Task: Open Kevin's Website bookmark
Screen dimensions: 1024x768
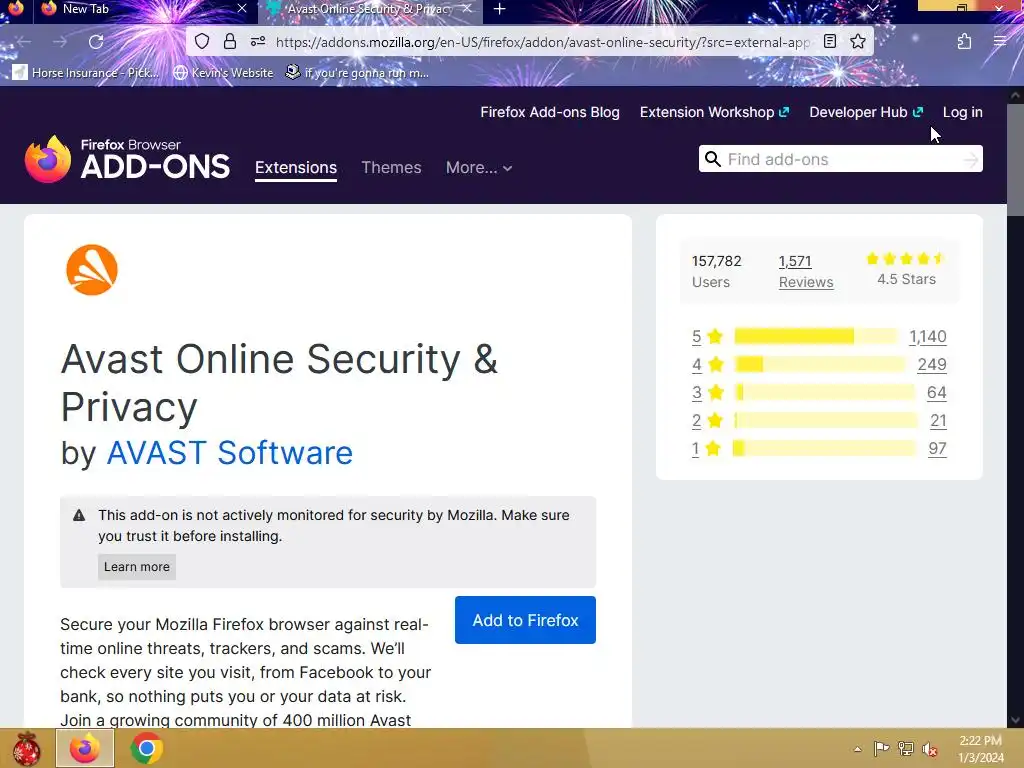Action: [x=223, y=72]
